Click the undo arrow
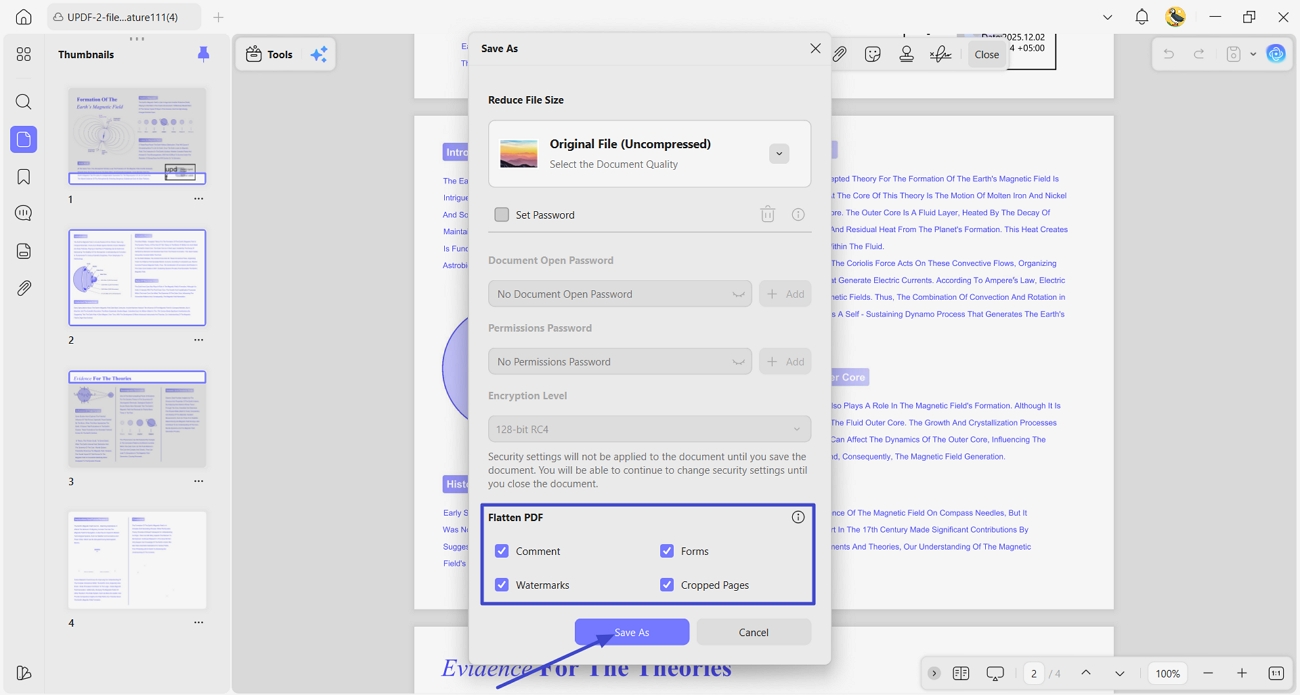 1168,54
